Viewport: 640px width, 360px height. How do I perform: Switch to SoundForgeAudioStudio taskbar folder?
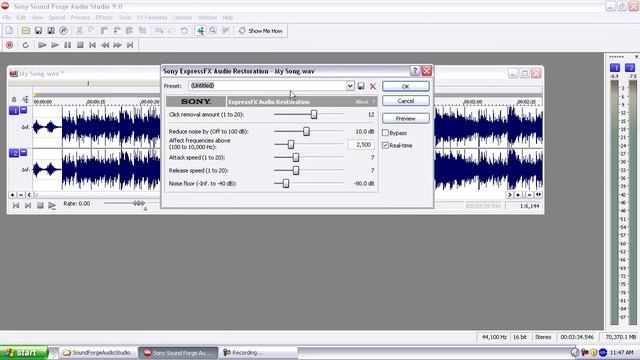pos(97,353)
